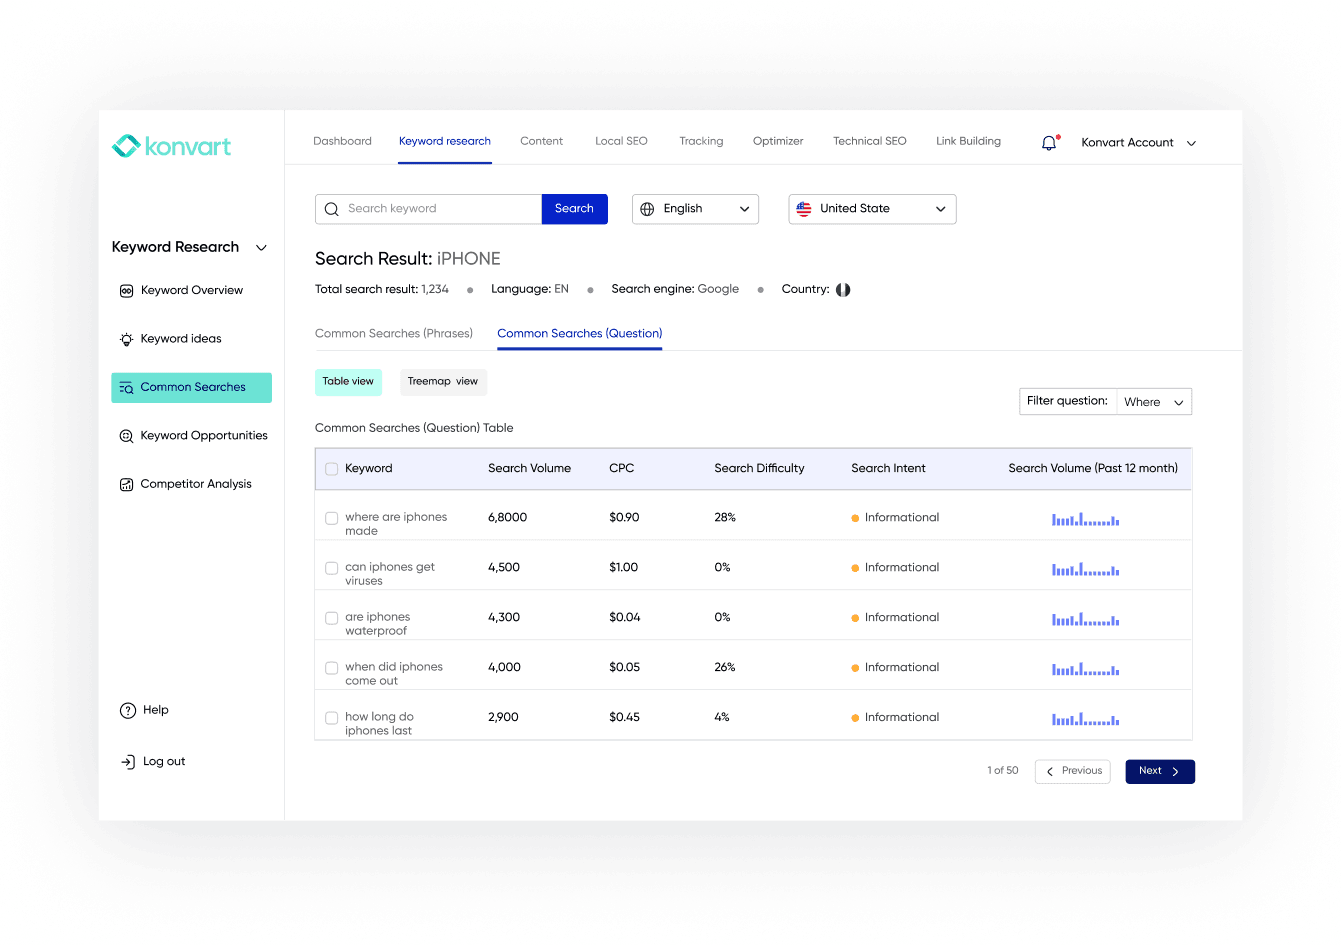Click the Konvart logo
This screenshot has width=1341, height=945.
pos(171,146)
